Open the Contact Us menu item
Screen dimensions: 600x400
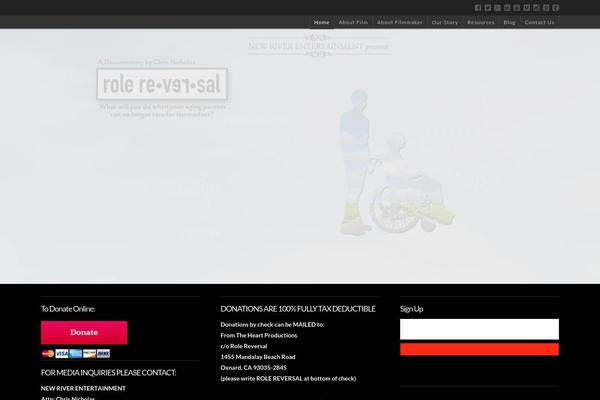tap(539, 22)
